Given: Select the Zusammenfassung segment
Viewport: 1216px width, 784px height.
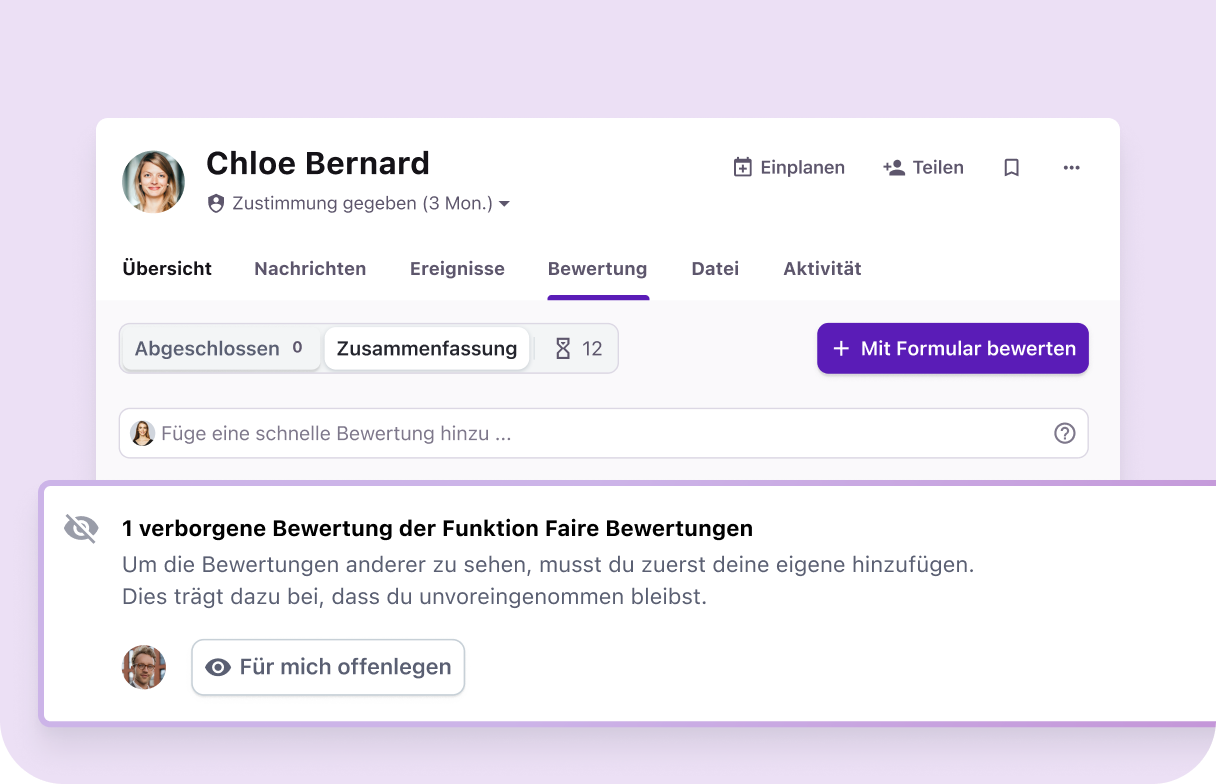Looking at the screenshot, I should point(427,349).
